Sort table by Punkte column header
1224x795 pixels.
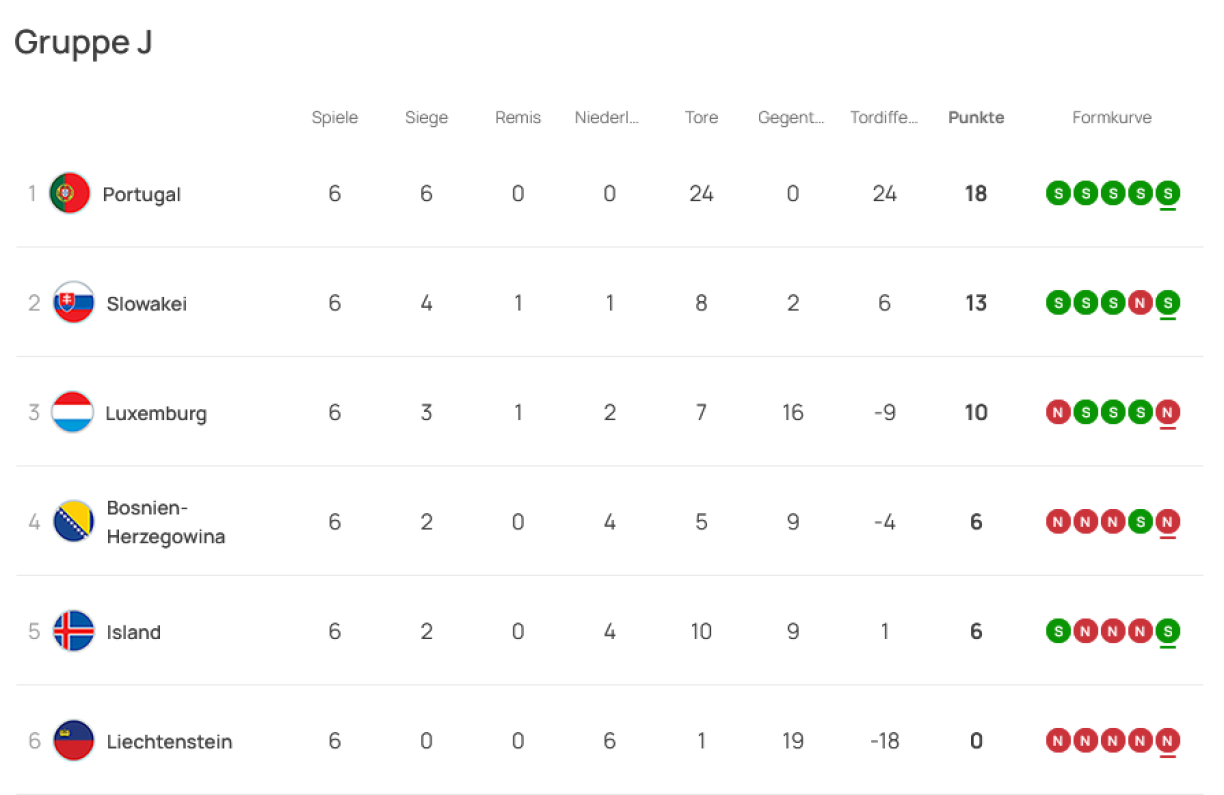click(x=976, y=117)
